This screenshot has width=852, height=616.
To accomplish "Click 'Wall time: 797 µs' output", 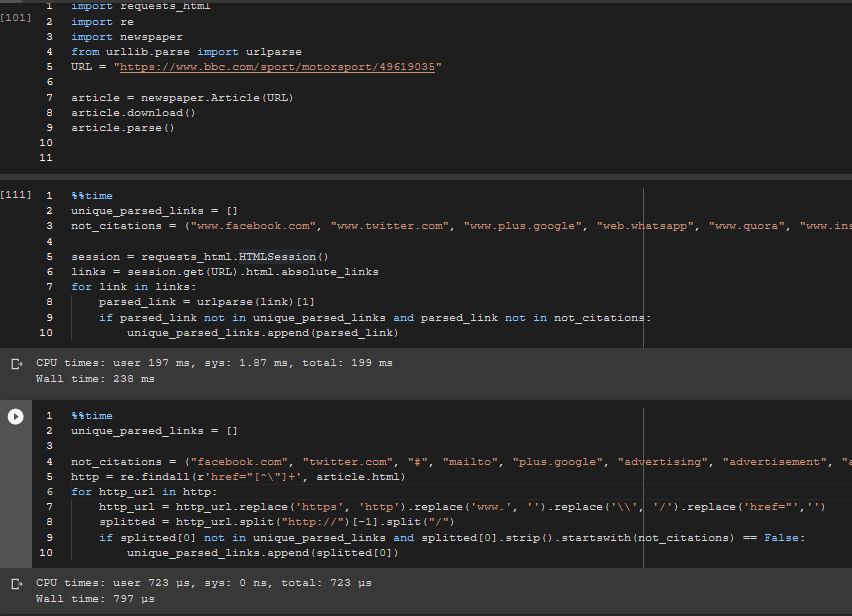I will coord(95,599).
